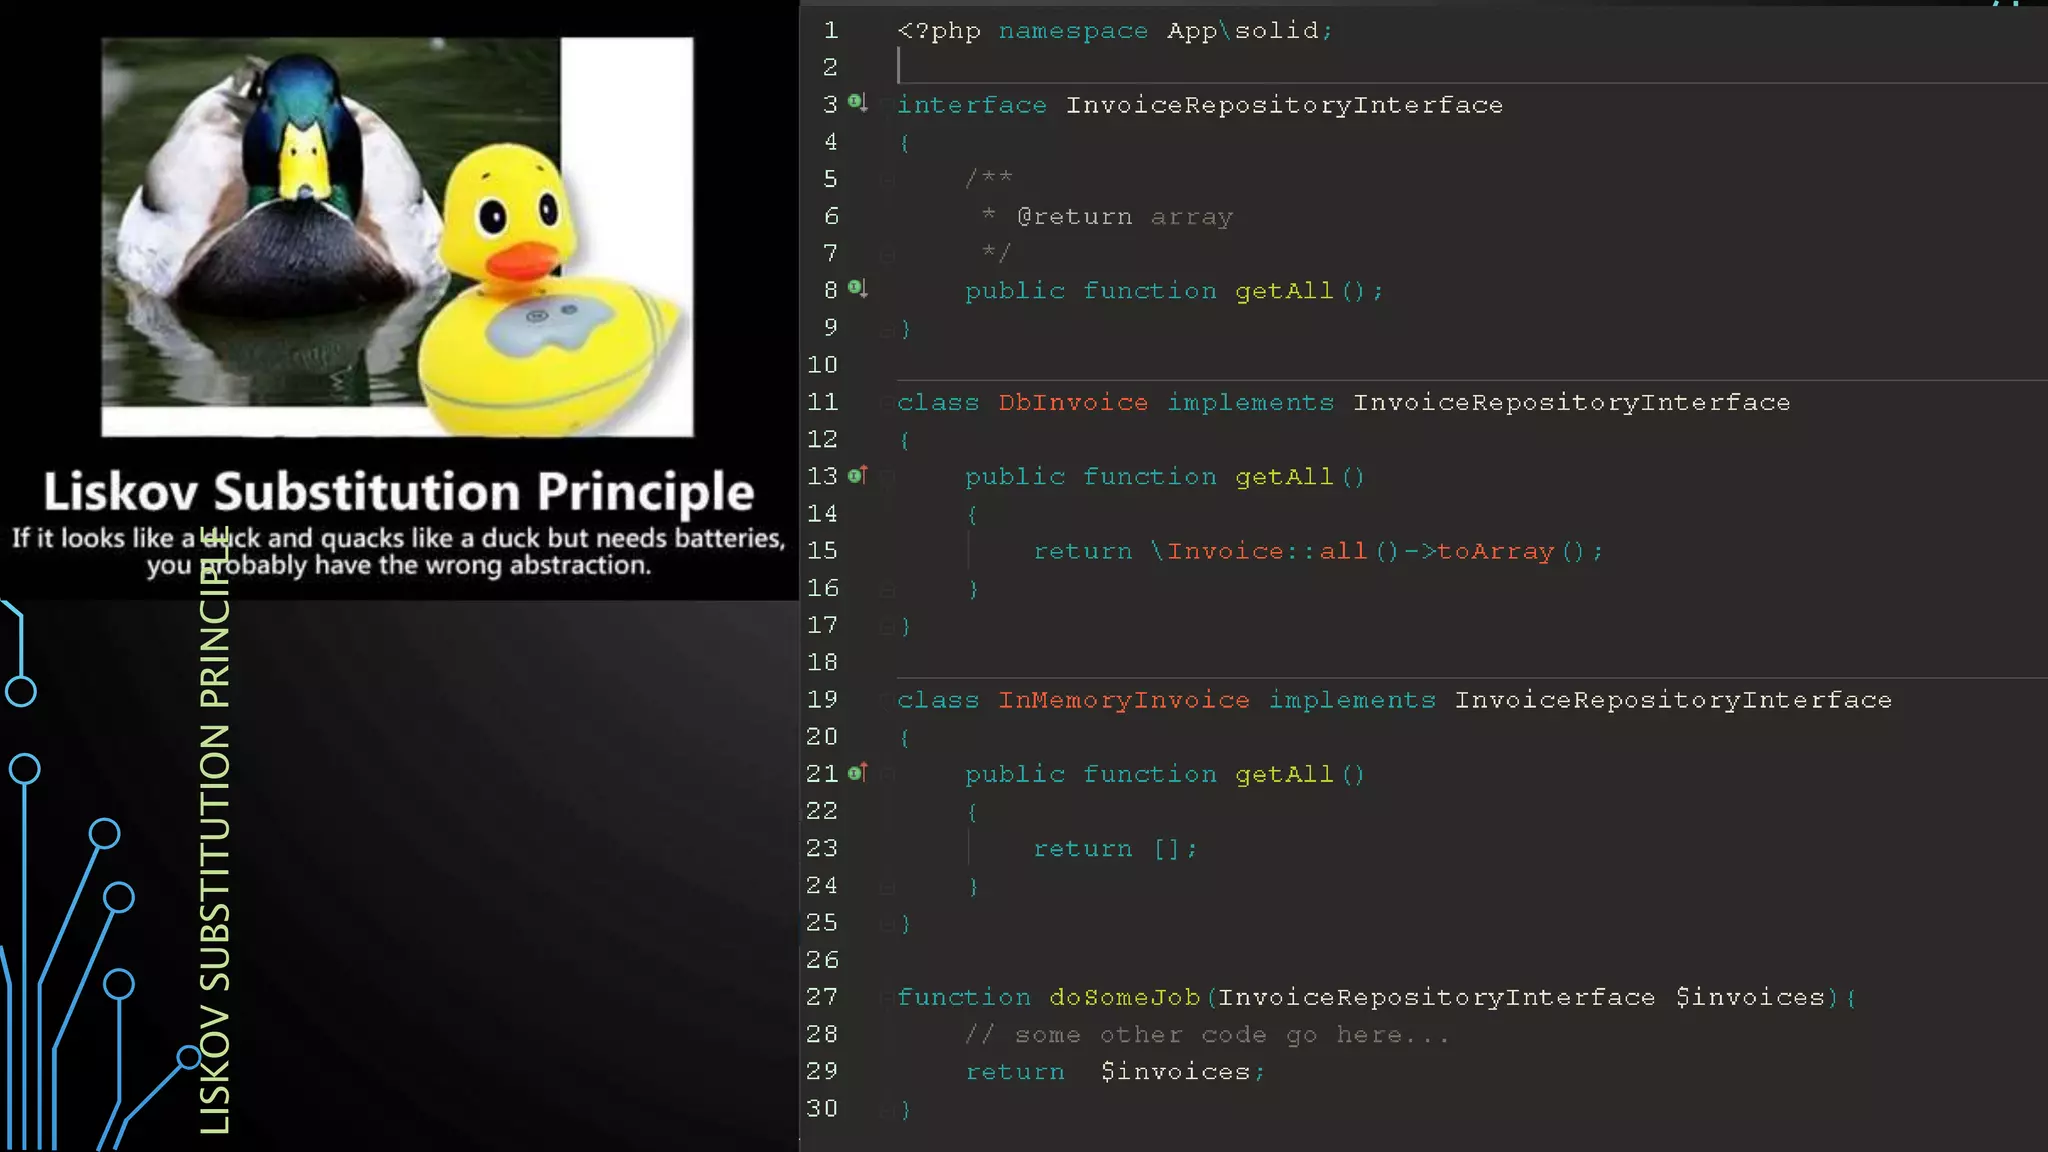Click the 'is implemented' gutter icon on line 3
The image size is (2048, 1152).
857,102
